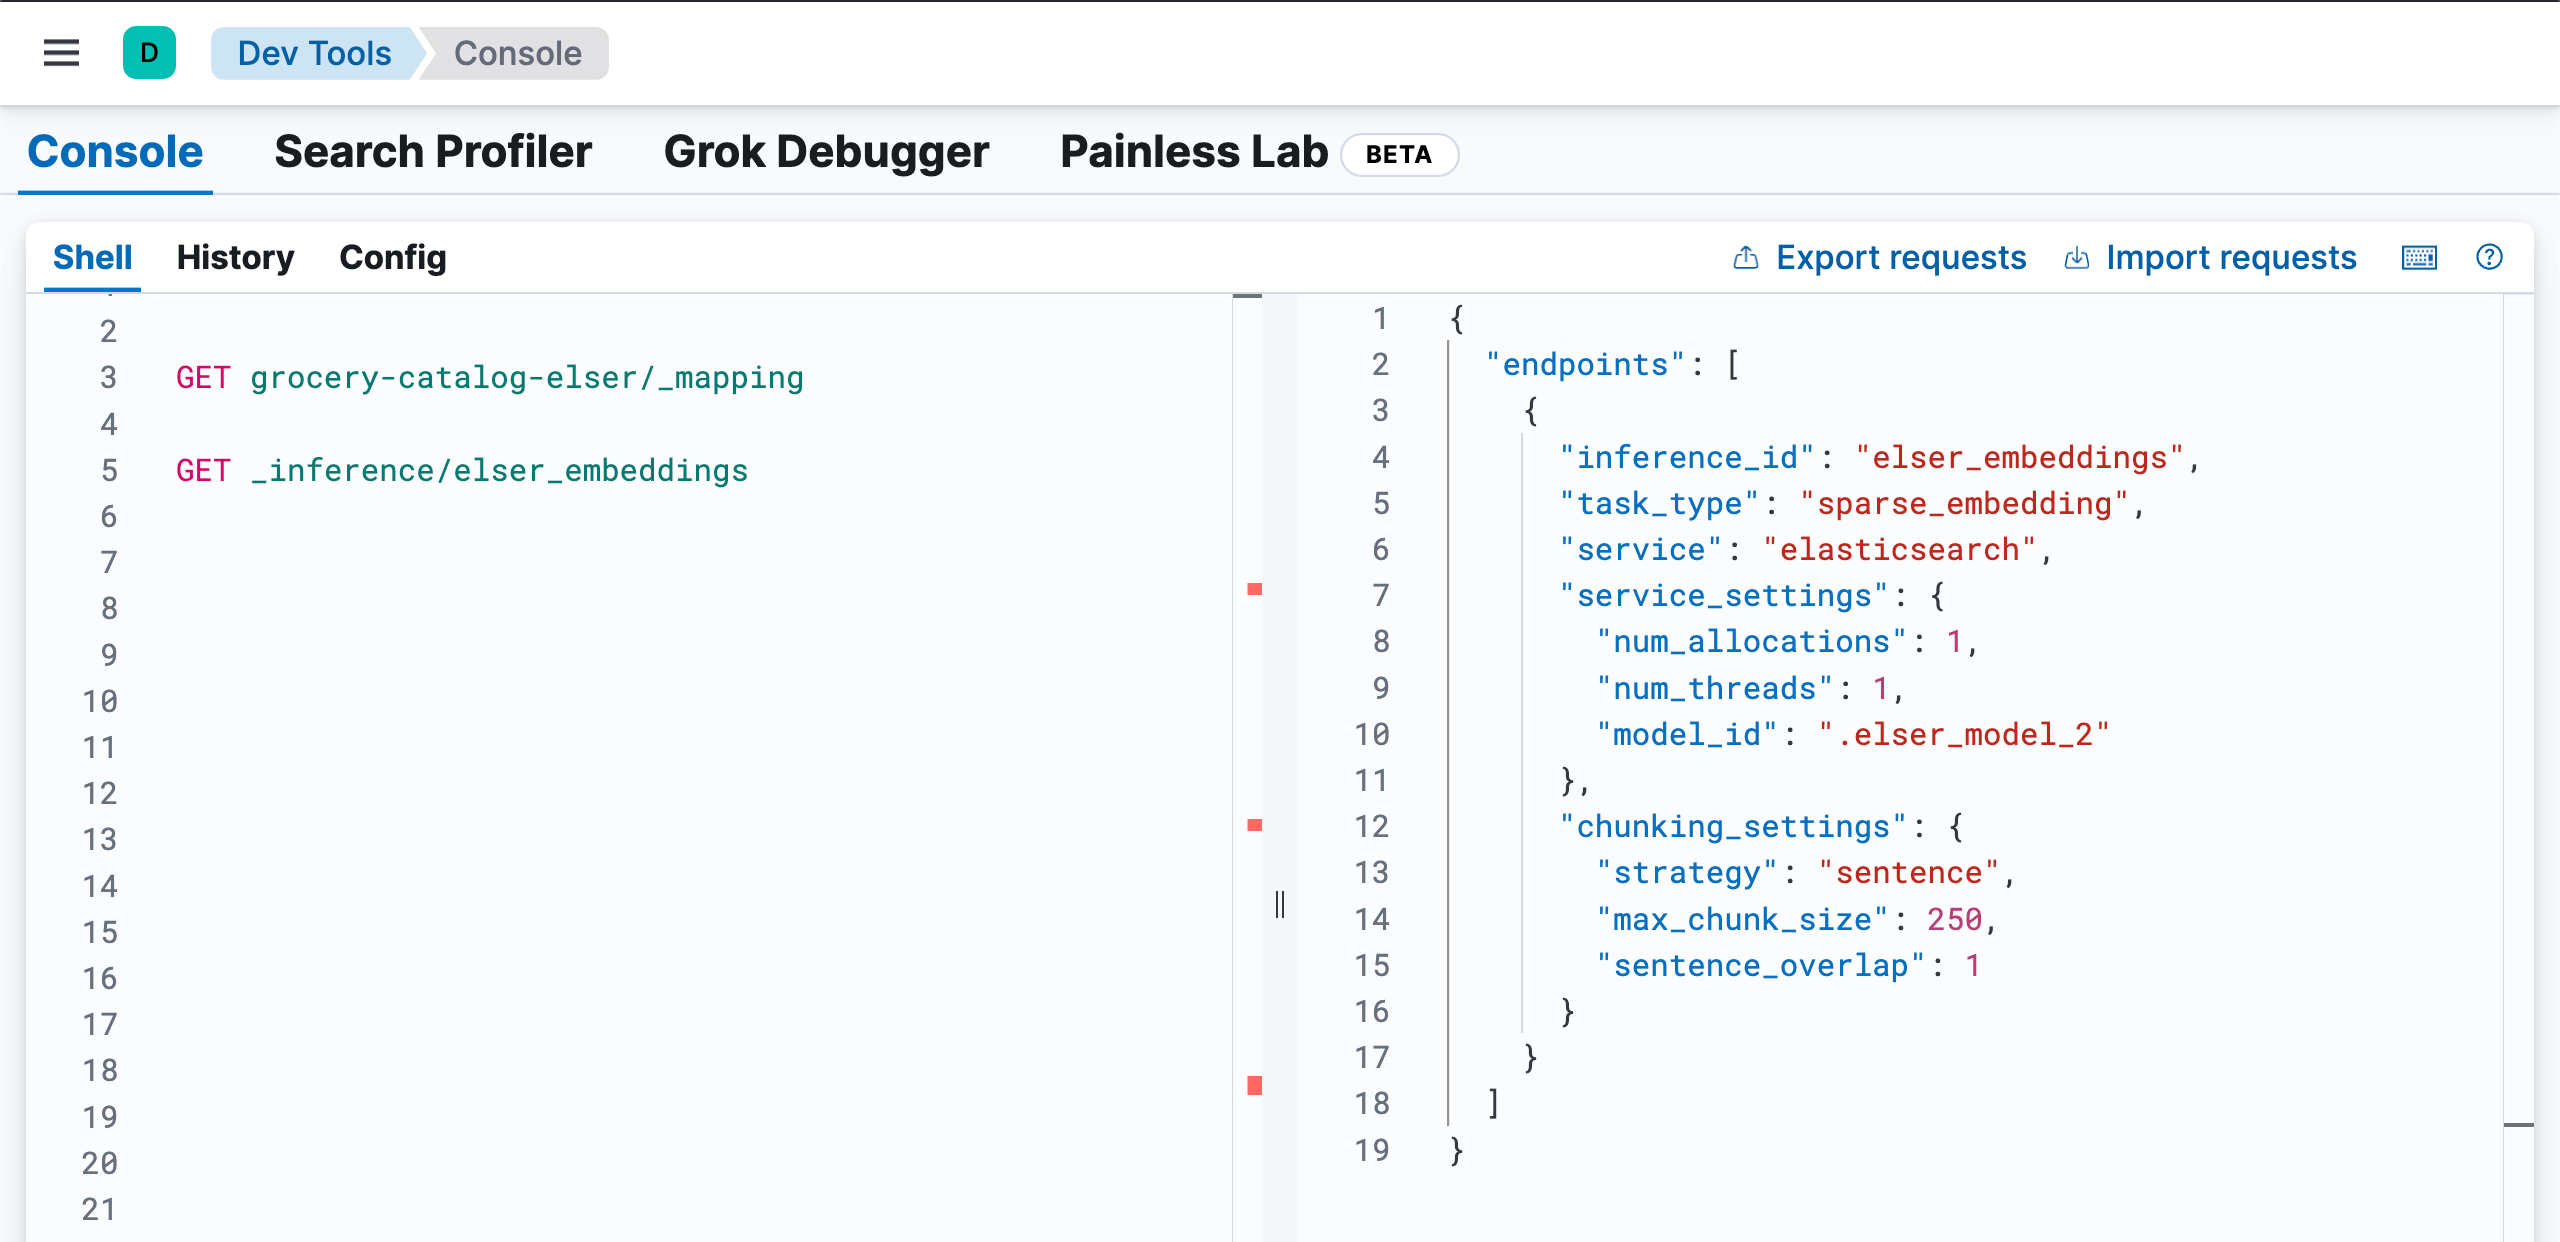This screenshot has width=2560, height=1242.
Task: Open the Painless Lab tab
Action: coord(1194,152)
